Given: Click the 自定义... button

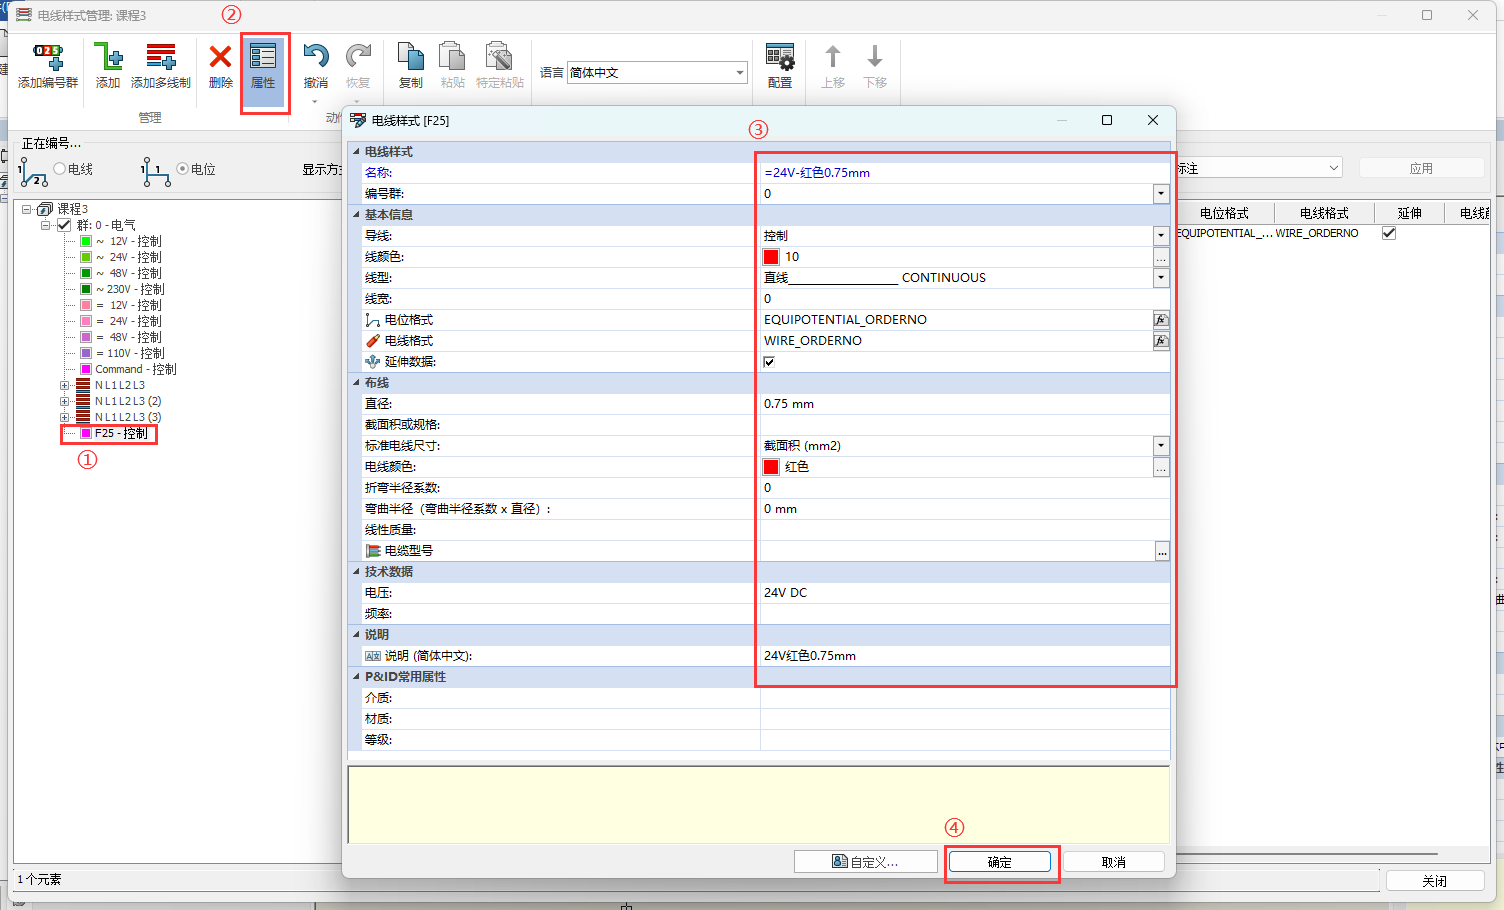Looking at the screenshot, I should pos(865,862).
